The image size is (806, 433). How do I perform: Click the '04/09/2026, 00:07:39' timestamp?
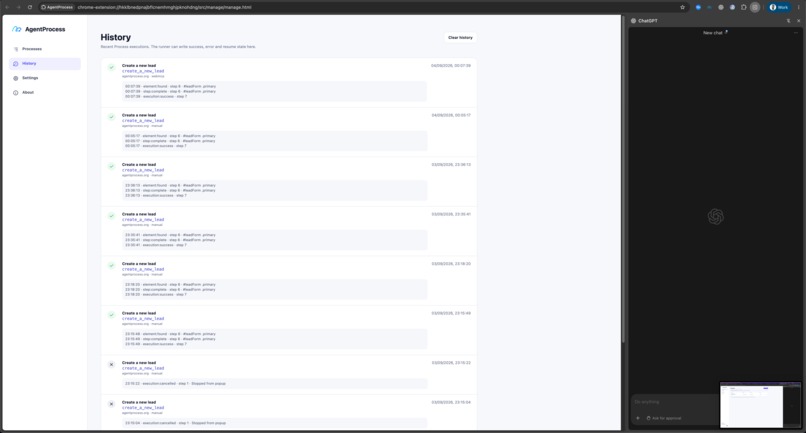451,66
